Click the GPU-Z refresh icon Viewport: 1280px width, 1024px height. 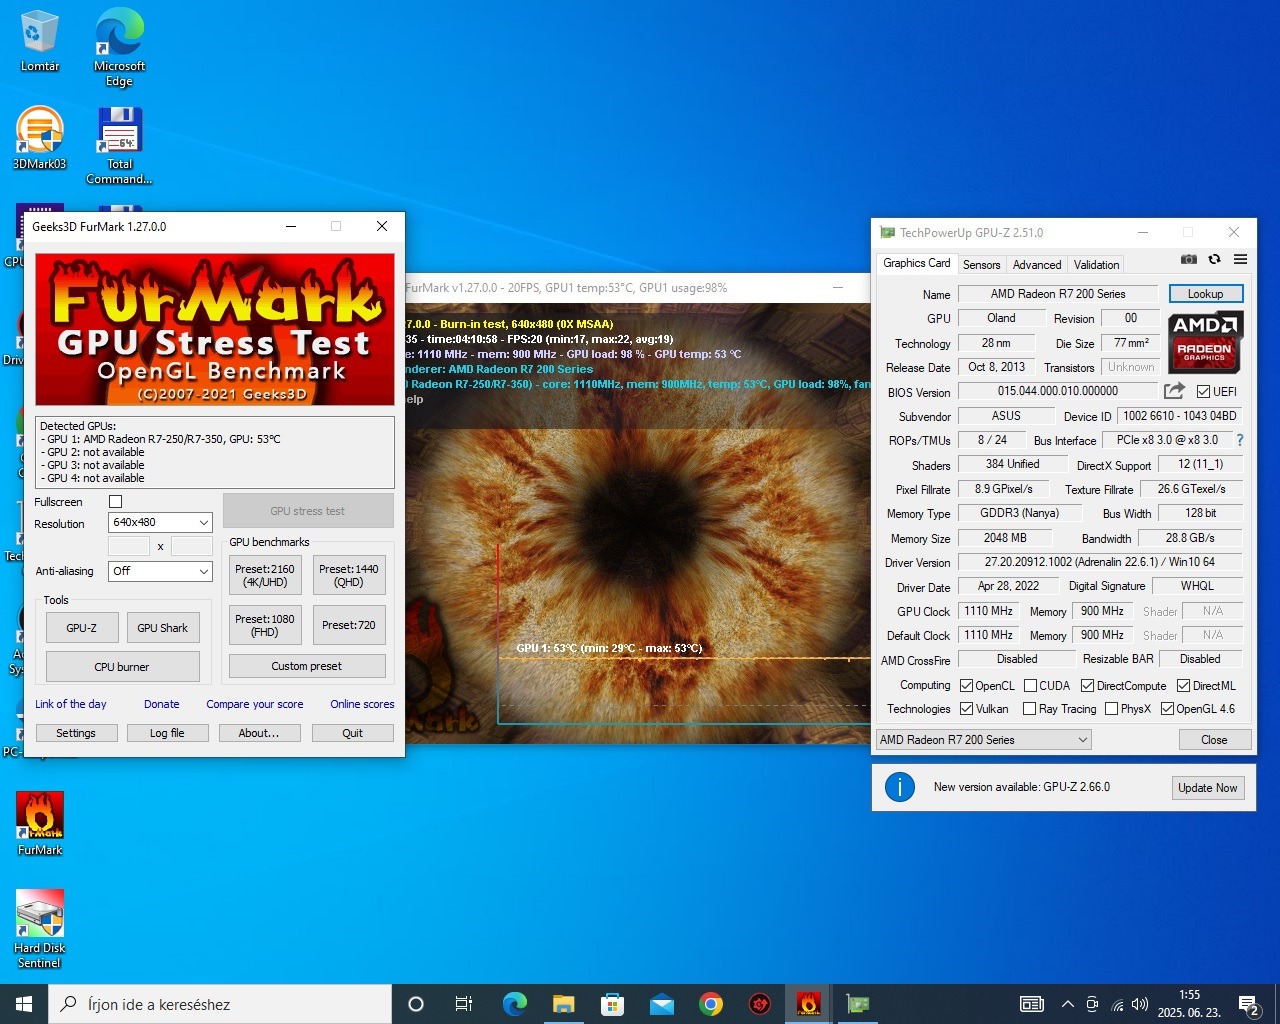click(1214, 260)
